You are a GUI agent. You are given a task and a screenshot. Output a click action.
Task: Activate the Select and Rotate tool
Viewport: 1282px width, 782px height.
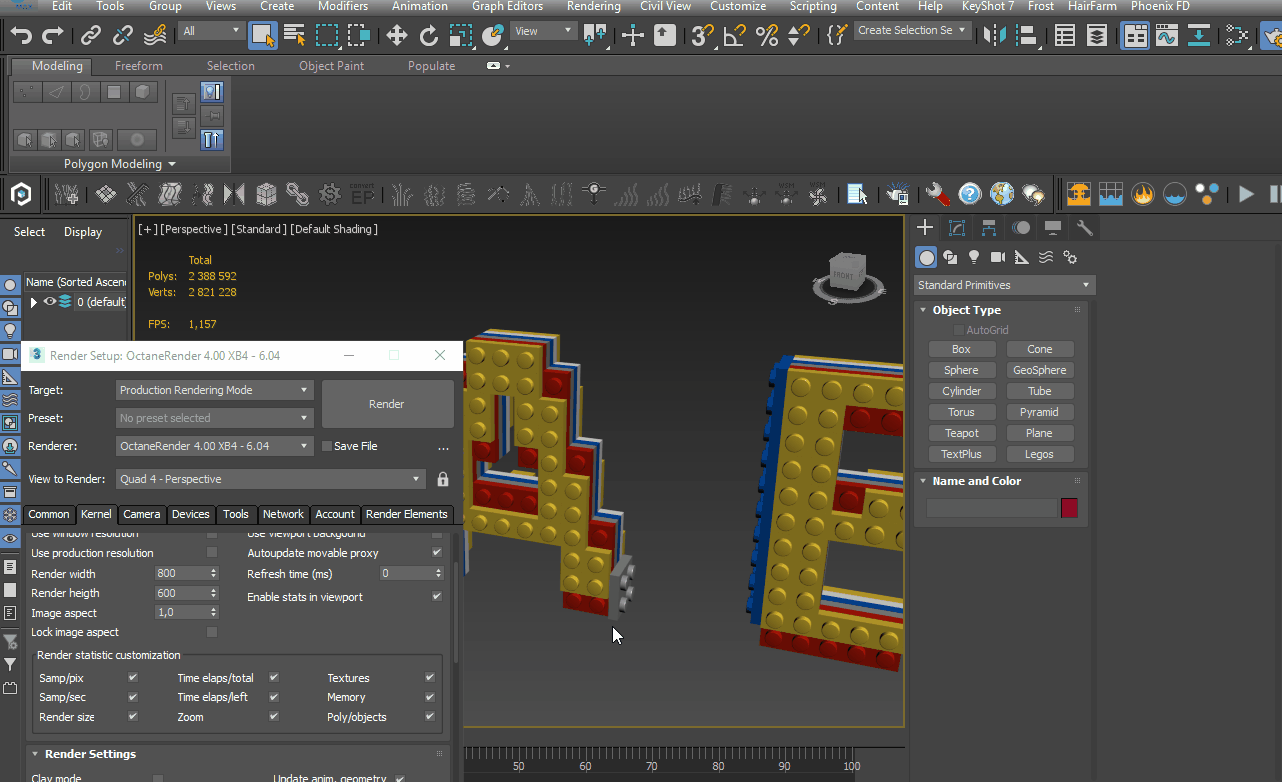[429, 36]
